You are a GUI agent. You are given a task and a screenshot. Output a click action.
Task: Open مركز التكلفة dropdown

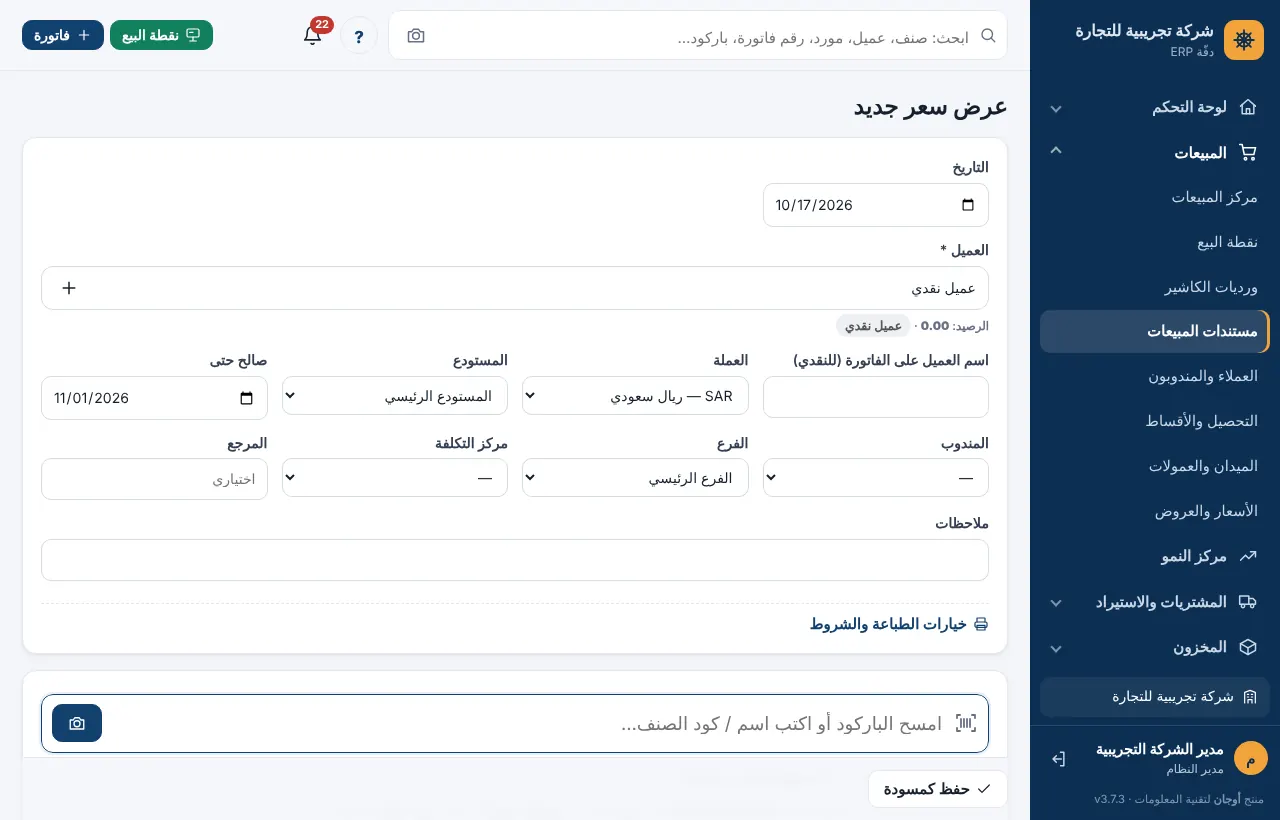click(x=395, y=478)
